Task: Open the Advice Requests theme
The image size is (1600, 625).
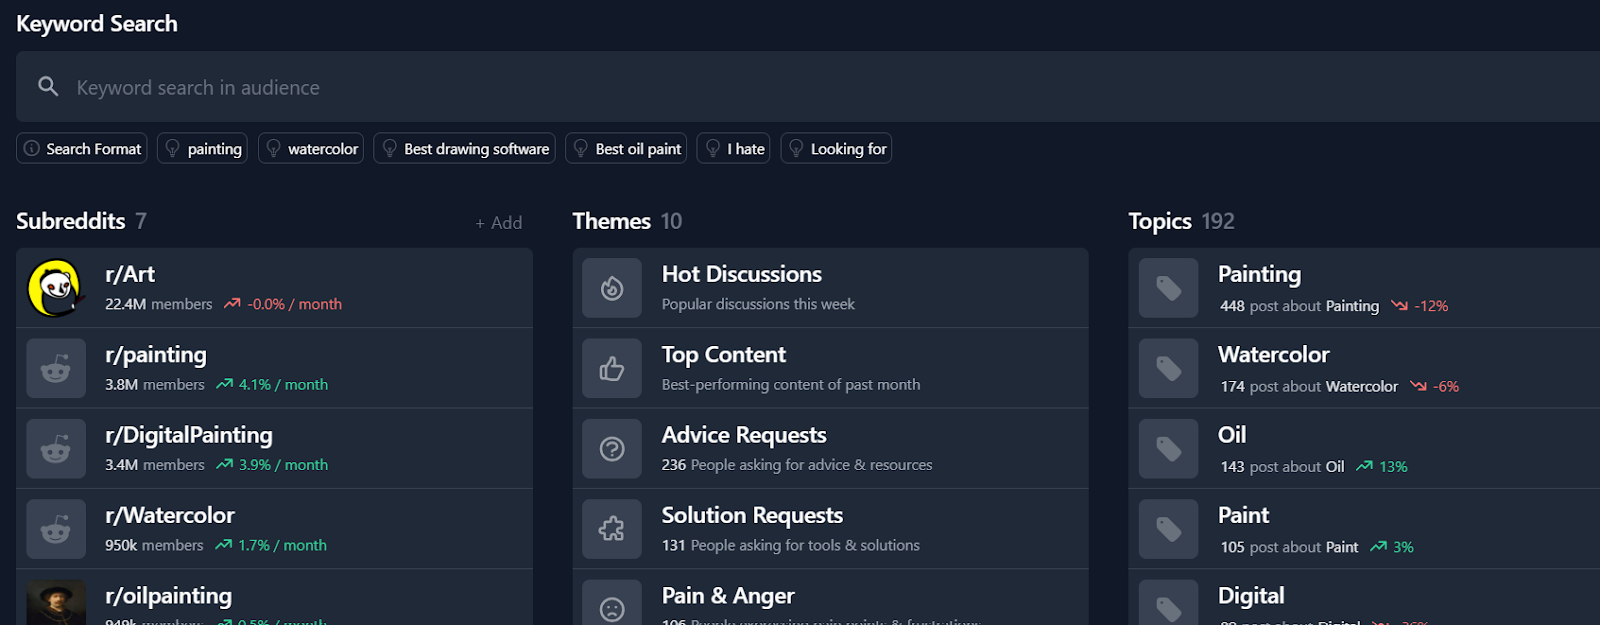Action: click(x=830, y=449)
